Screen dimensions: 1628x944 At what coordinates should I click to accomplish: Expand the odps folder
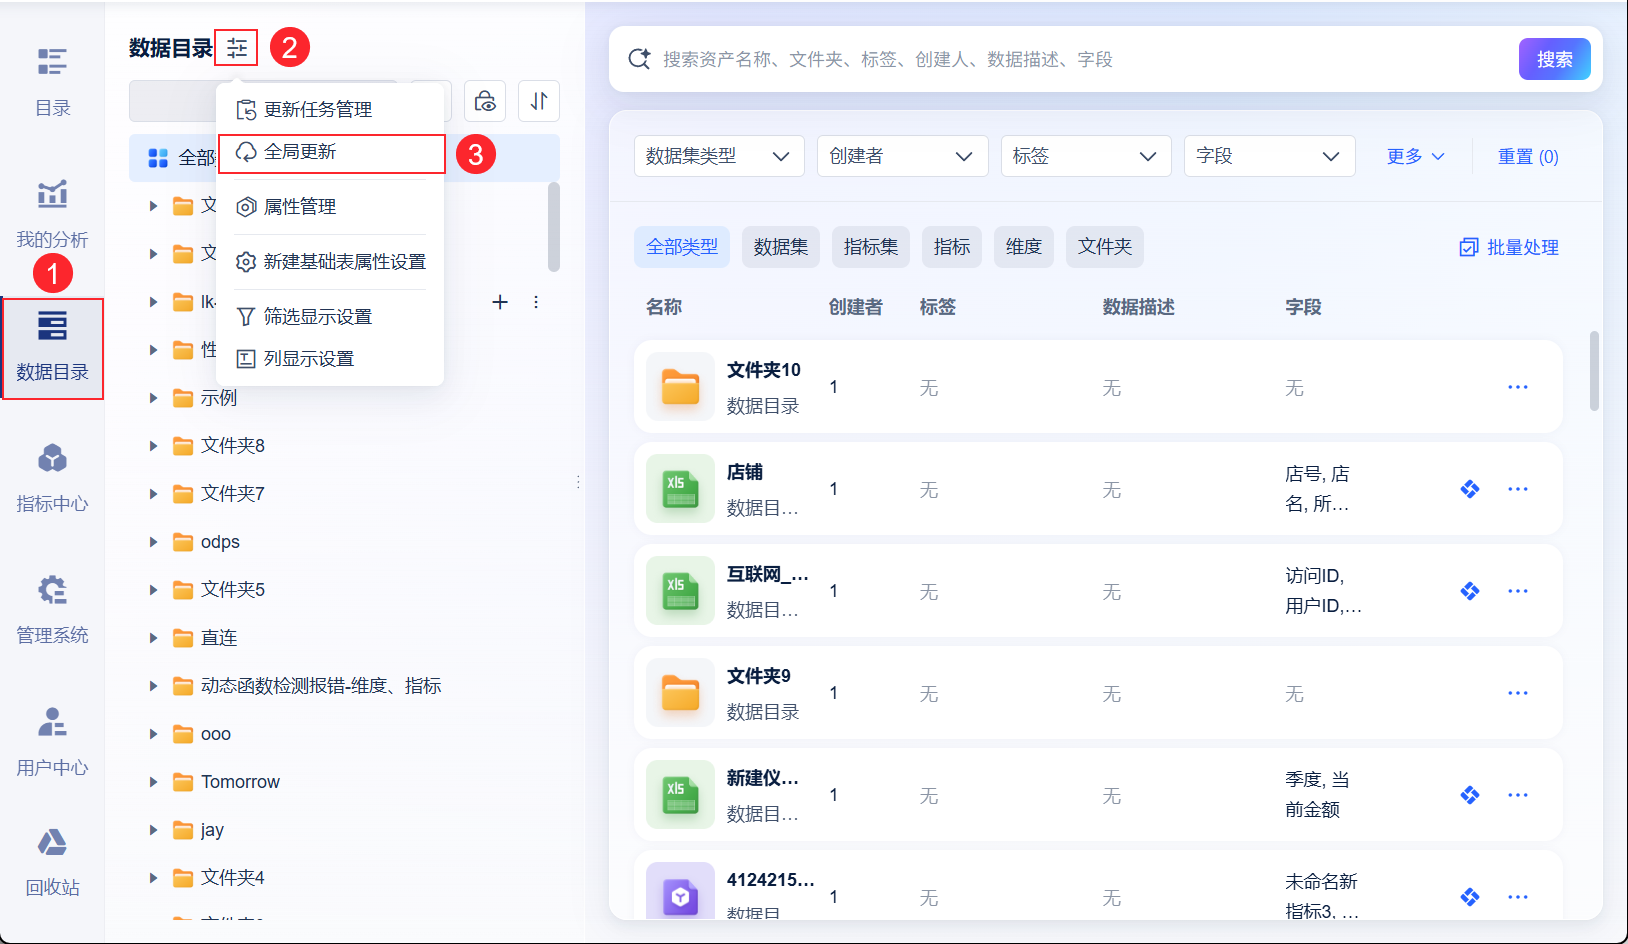coord(153,542)
